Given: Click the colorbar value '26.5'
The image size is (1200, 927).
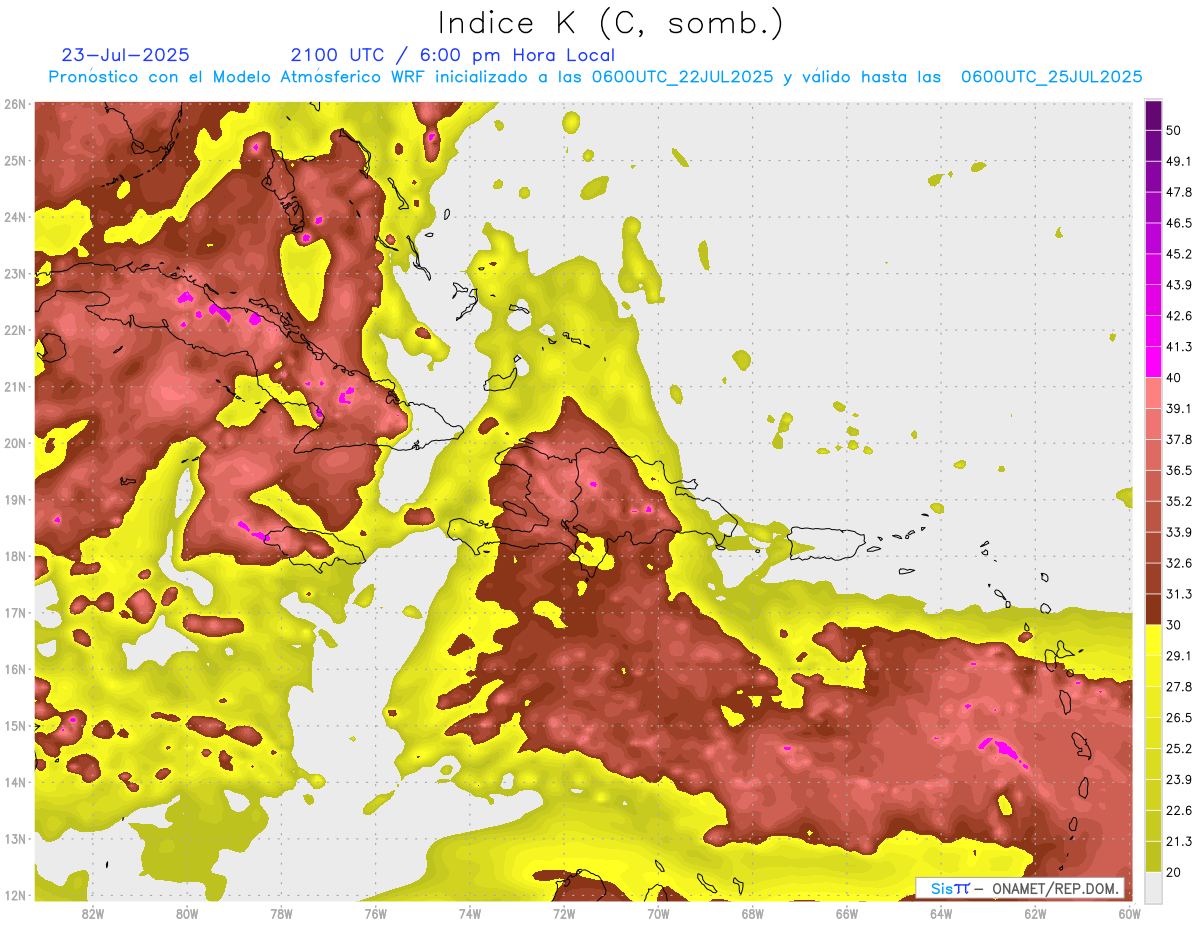Looking at the screenshot, I should [x=1178, y=717].
